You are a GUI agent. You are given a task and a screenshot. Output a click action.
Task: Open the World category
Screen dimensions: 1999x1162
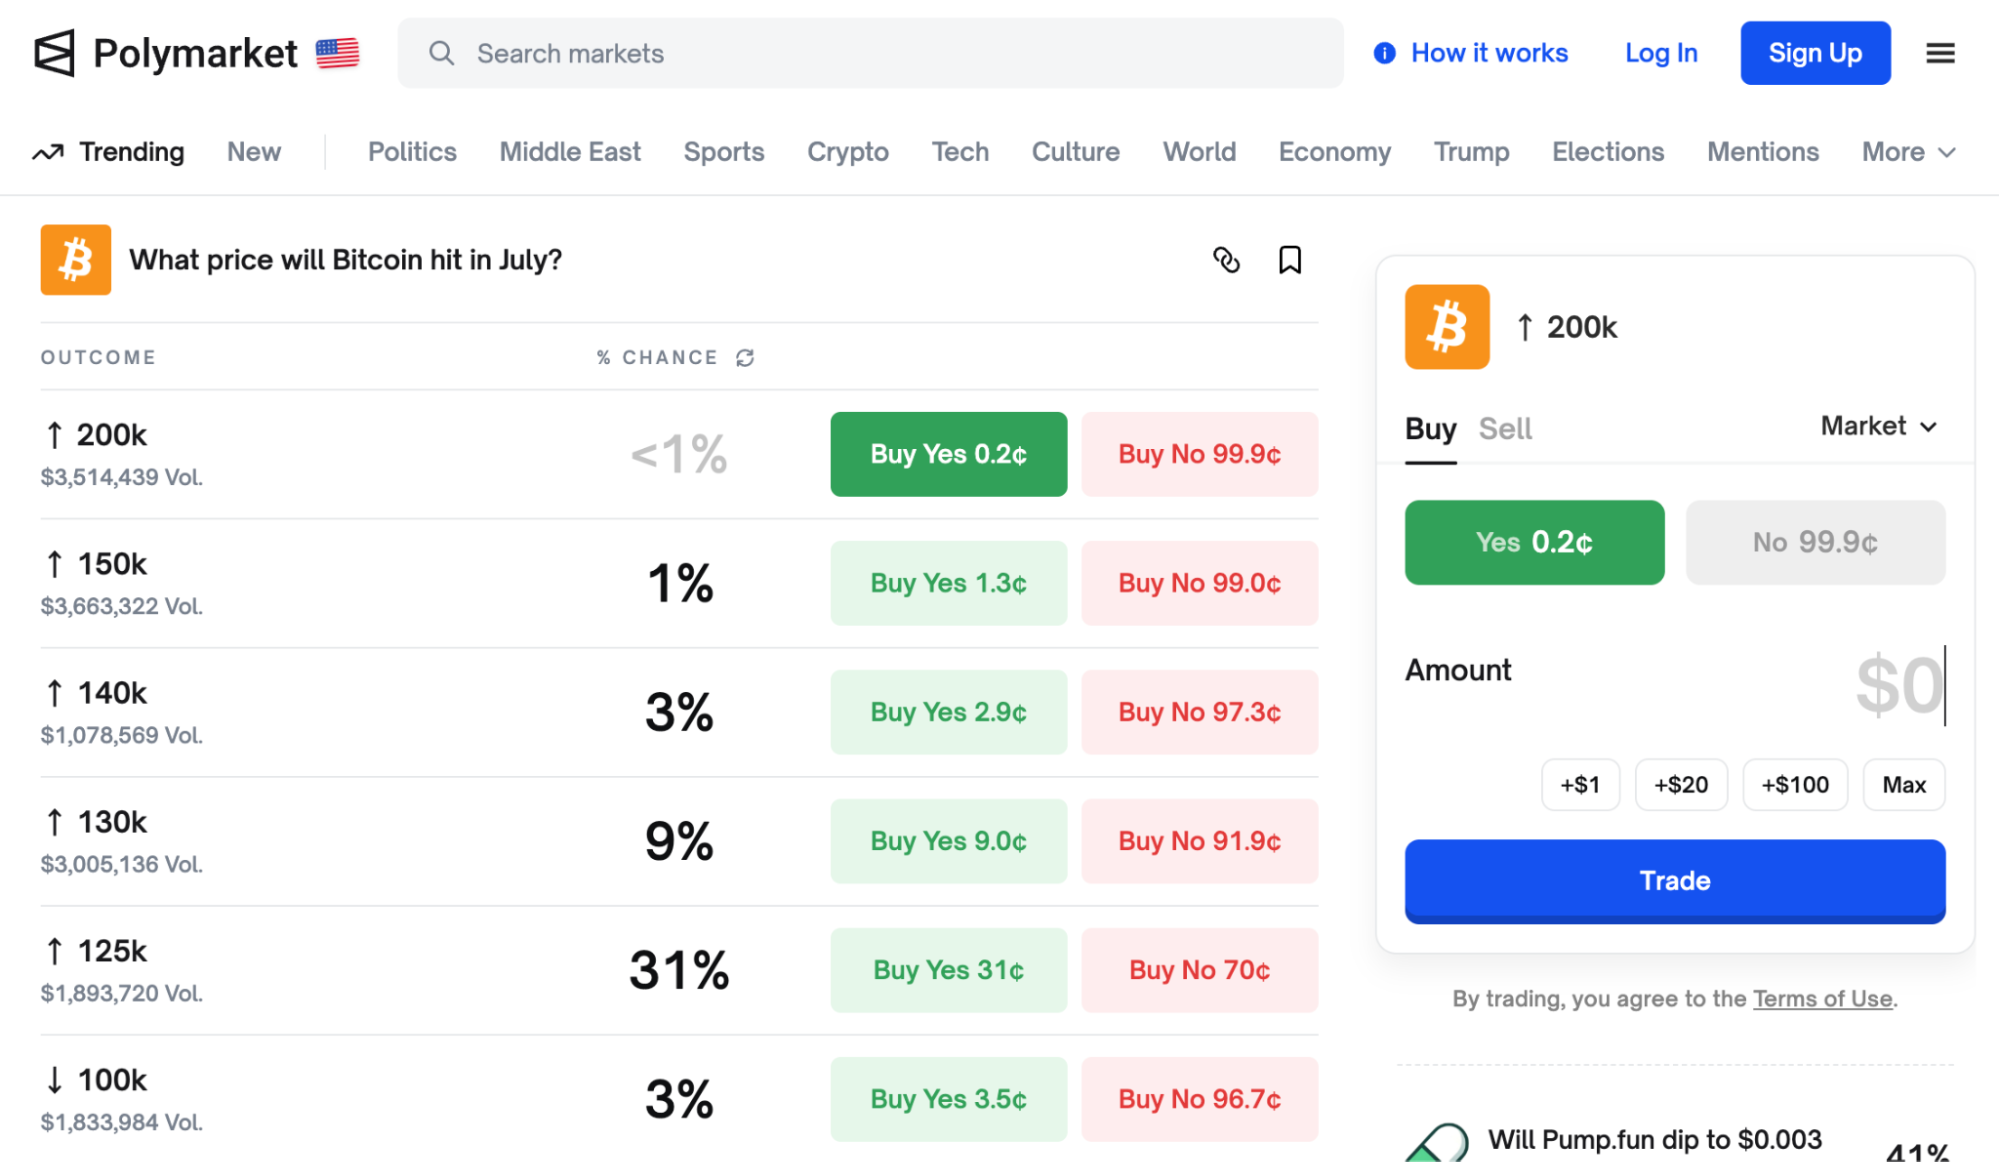click(x=1199, y=152)
